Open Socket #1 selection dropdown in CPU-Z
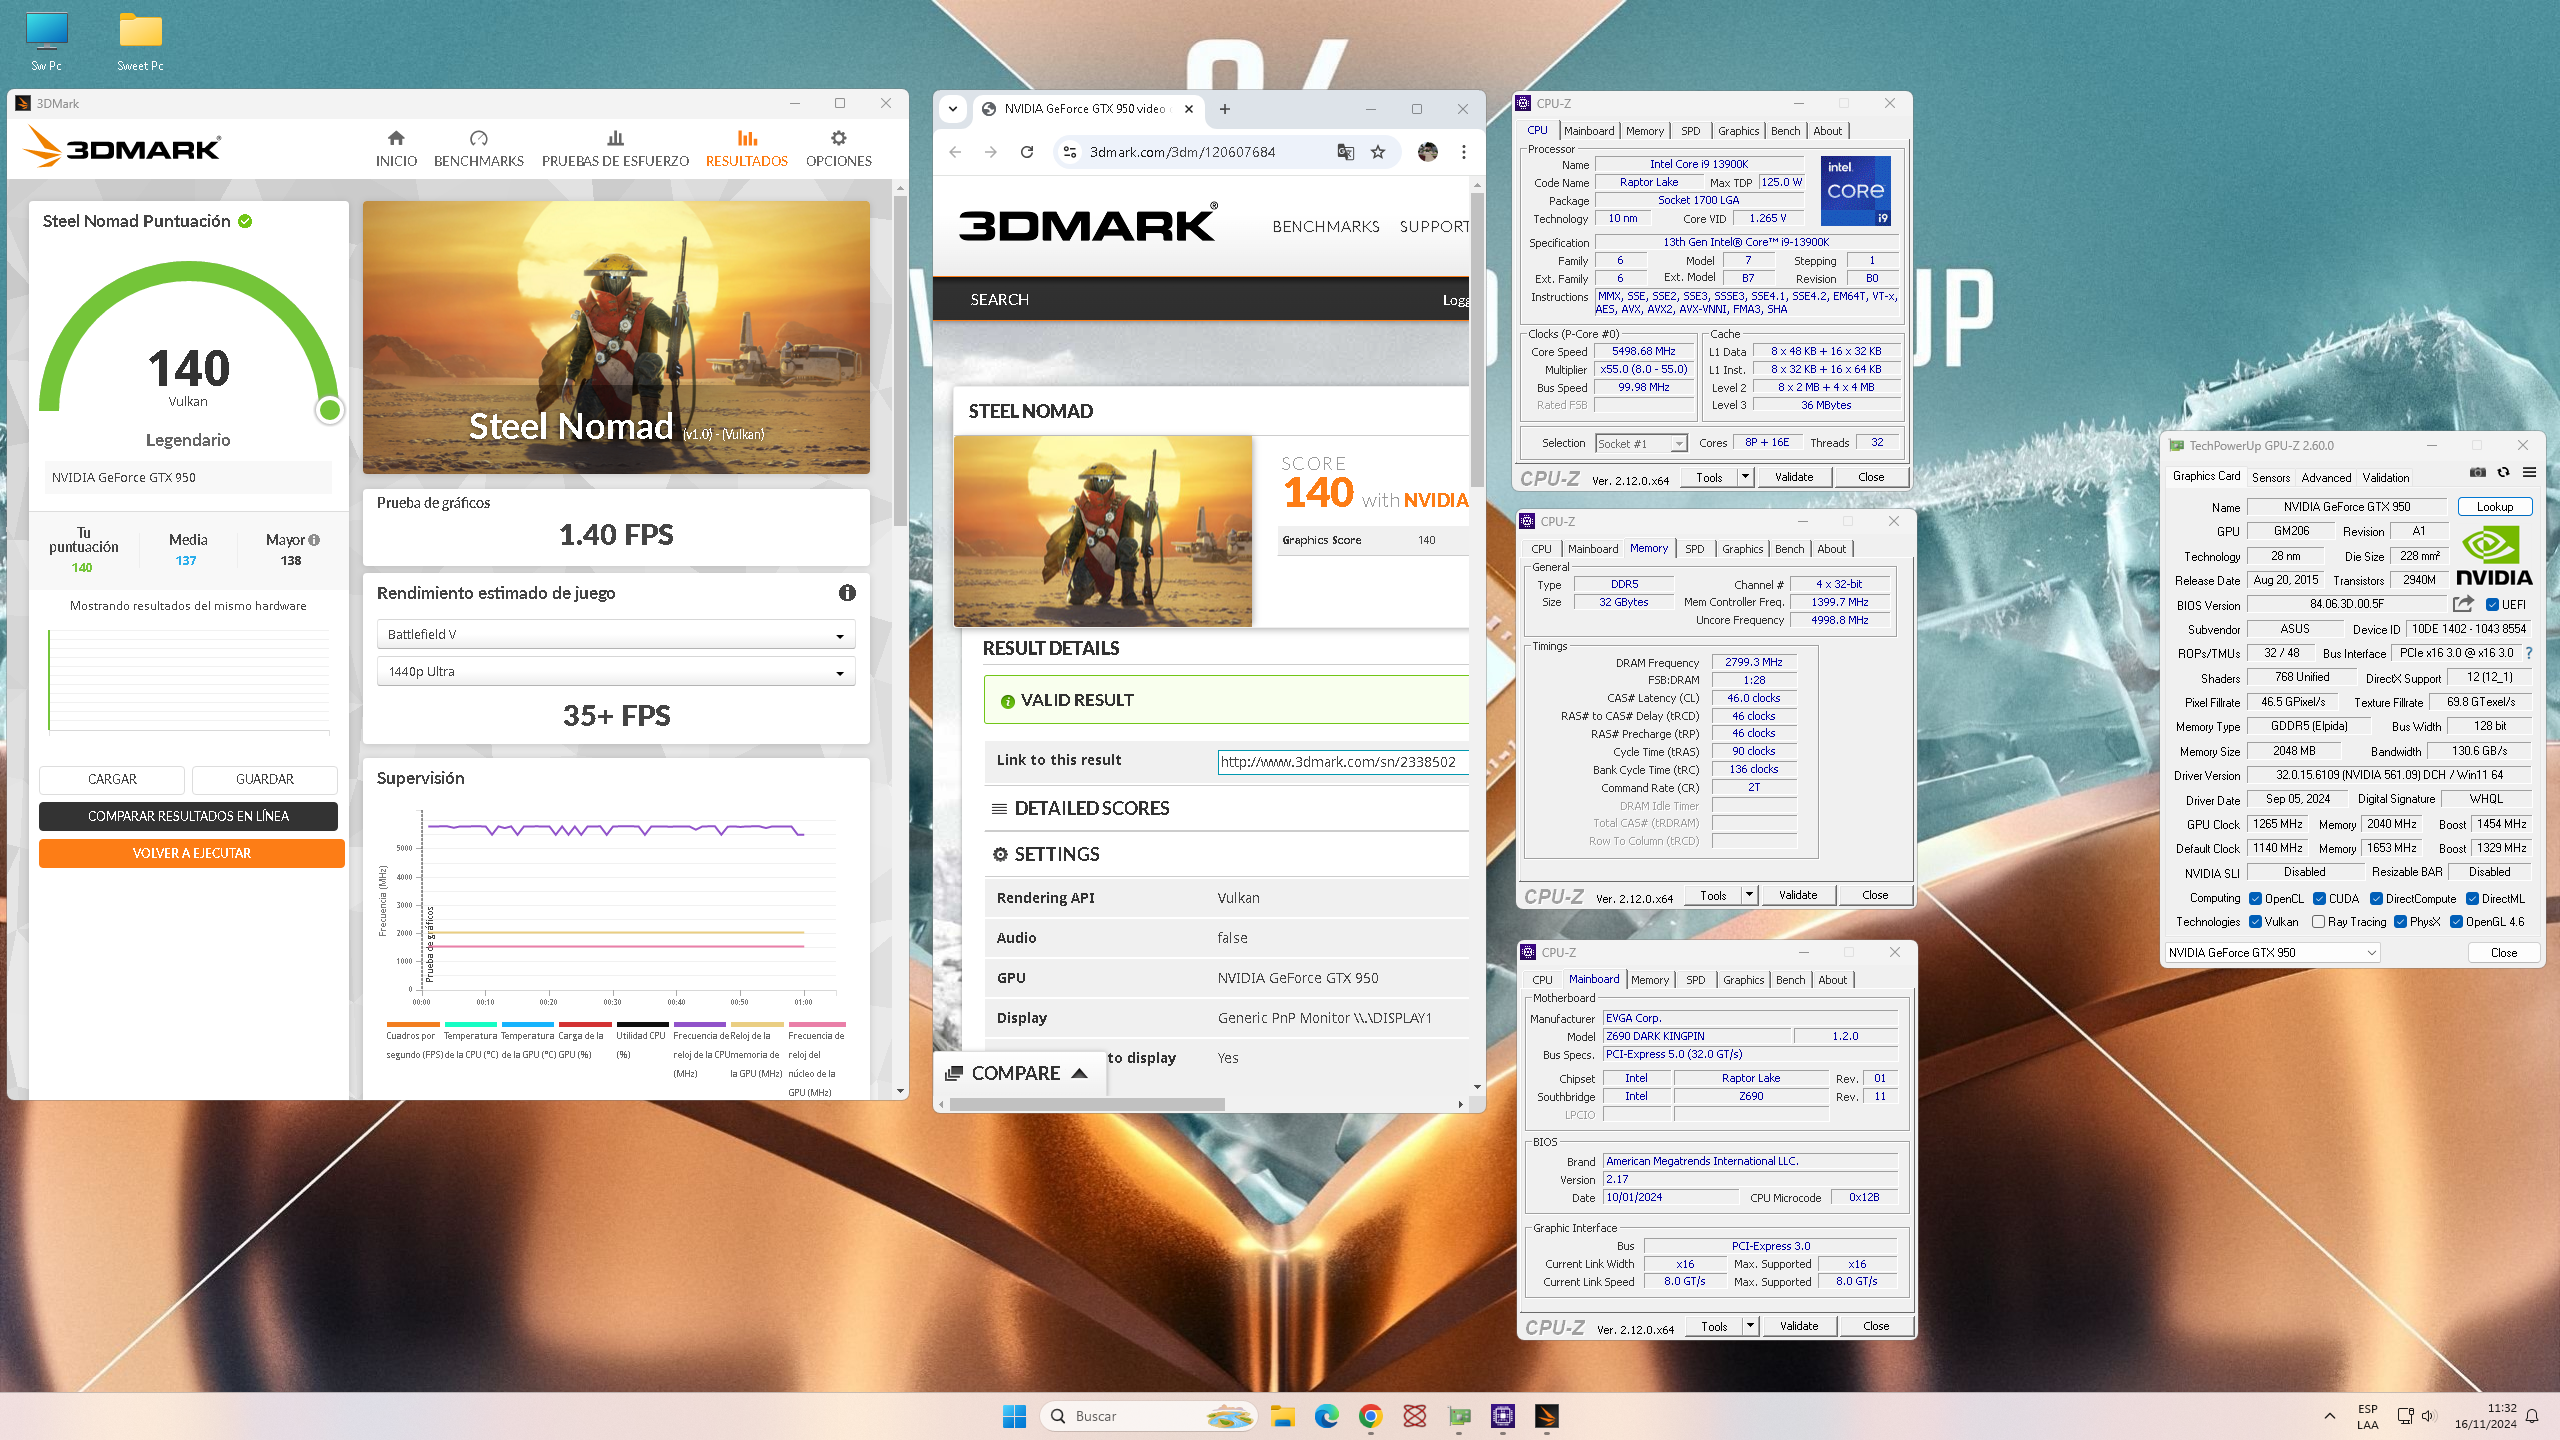The height and width of the screenshot is (1440, 2560). click(x=1642, y=443)
